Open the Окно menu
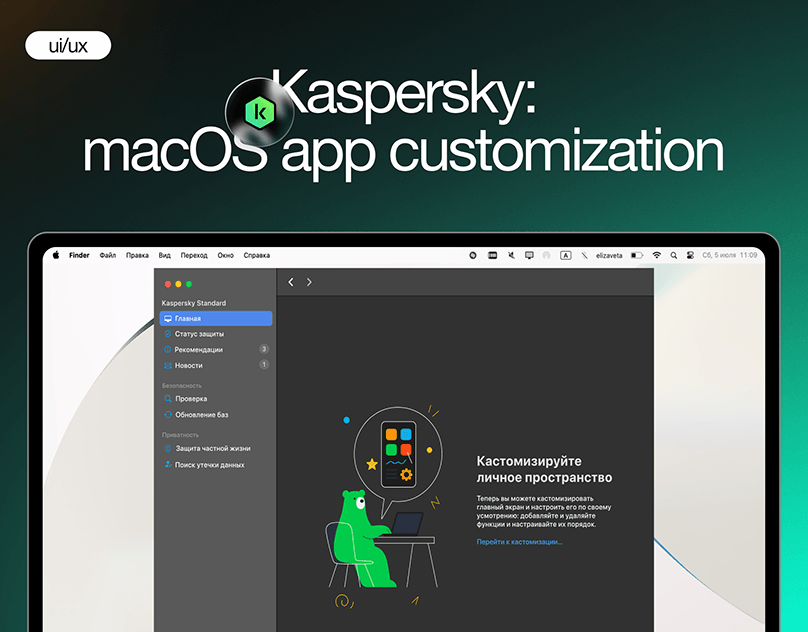The image size is (808, 632). click(x=225, y=255)
